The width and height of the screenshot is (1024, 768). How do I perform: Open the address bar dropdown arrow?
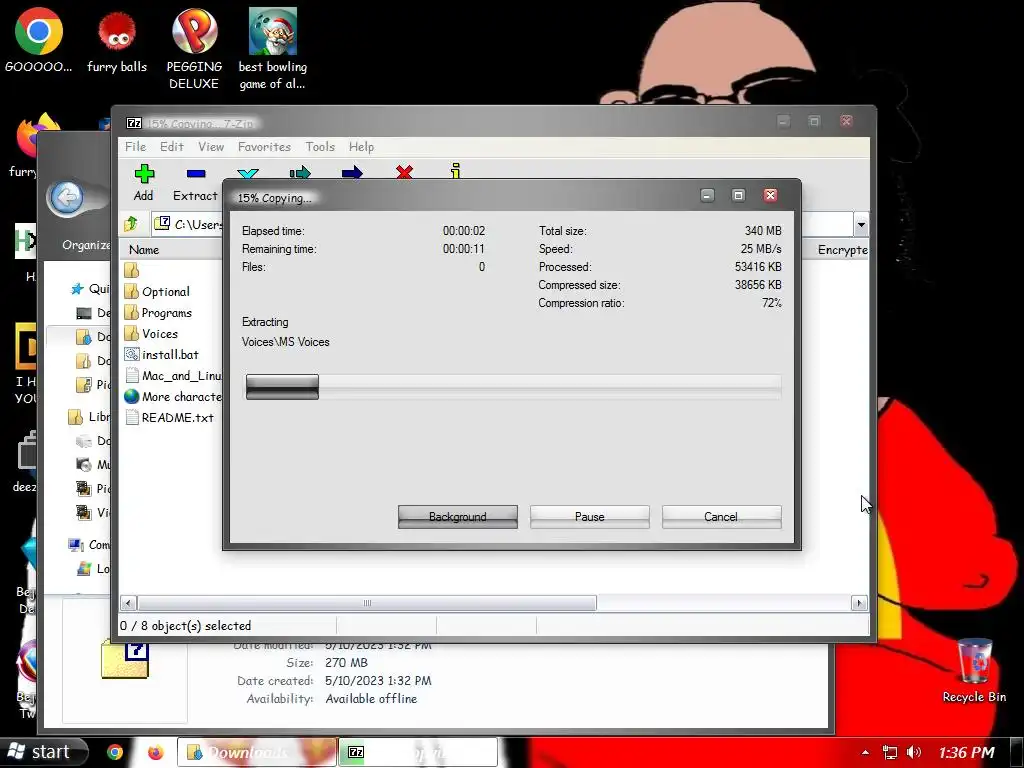tap(861, 225)
